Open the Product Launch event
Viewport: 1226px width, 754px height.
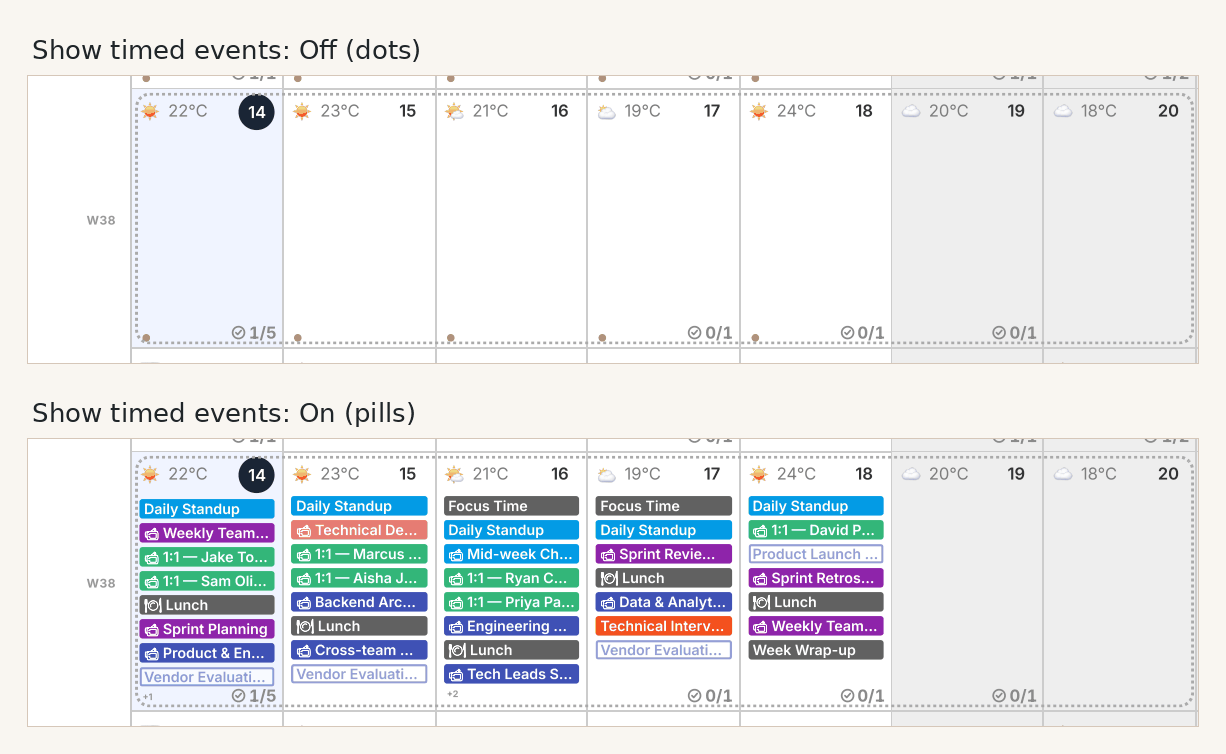pos(816,554)
